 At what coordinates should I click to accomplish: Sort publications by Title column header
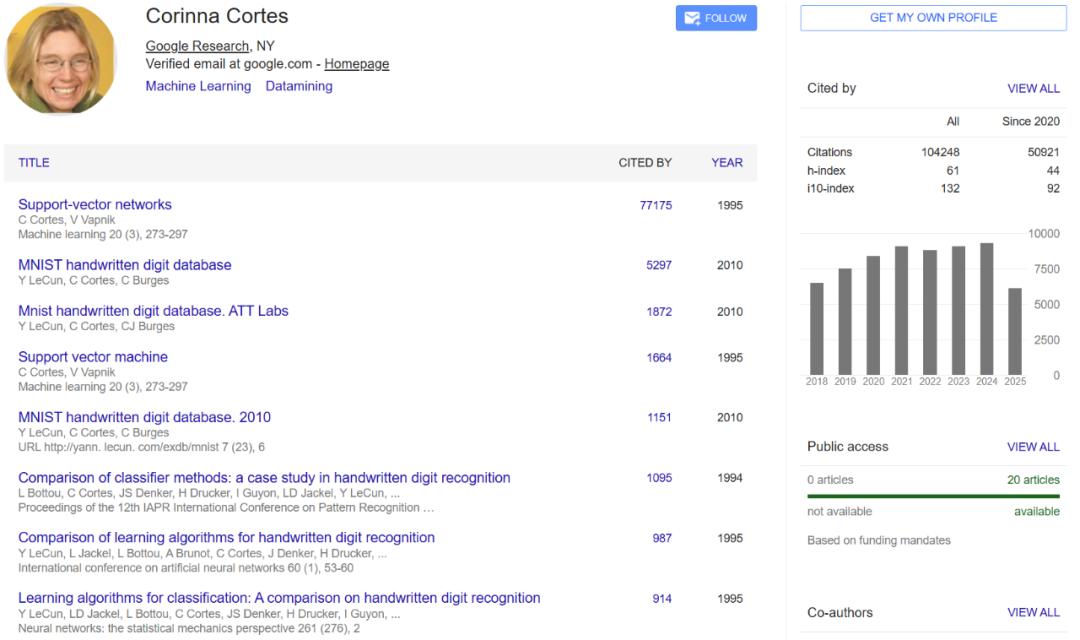coord(34,163)
